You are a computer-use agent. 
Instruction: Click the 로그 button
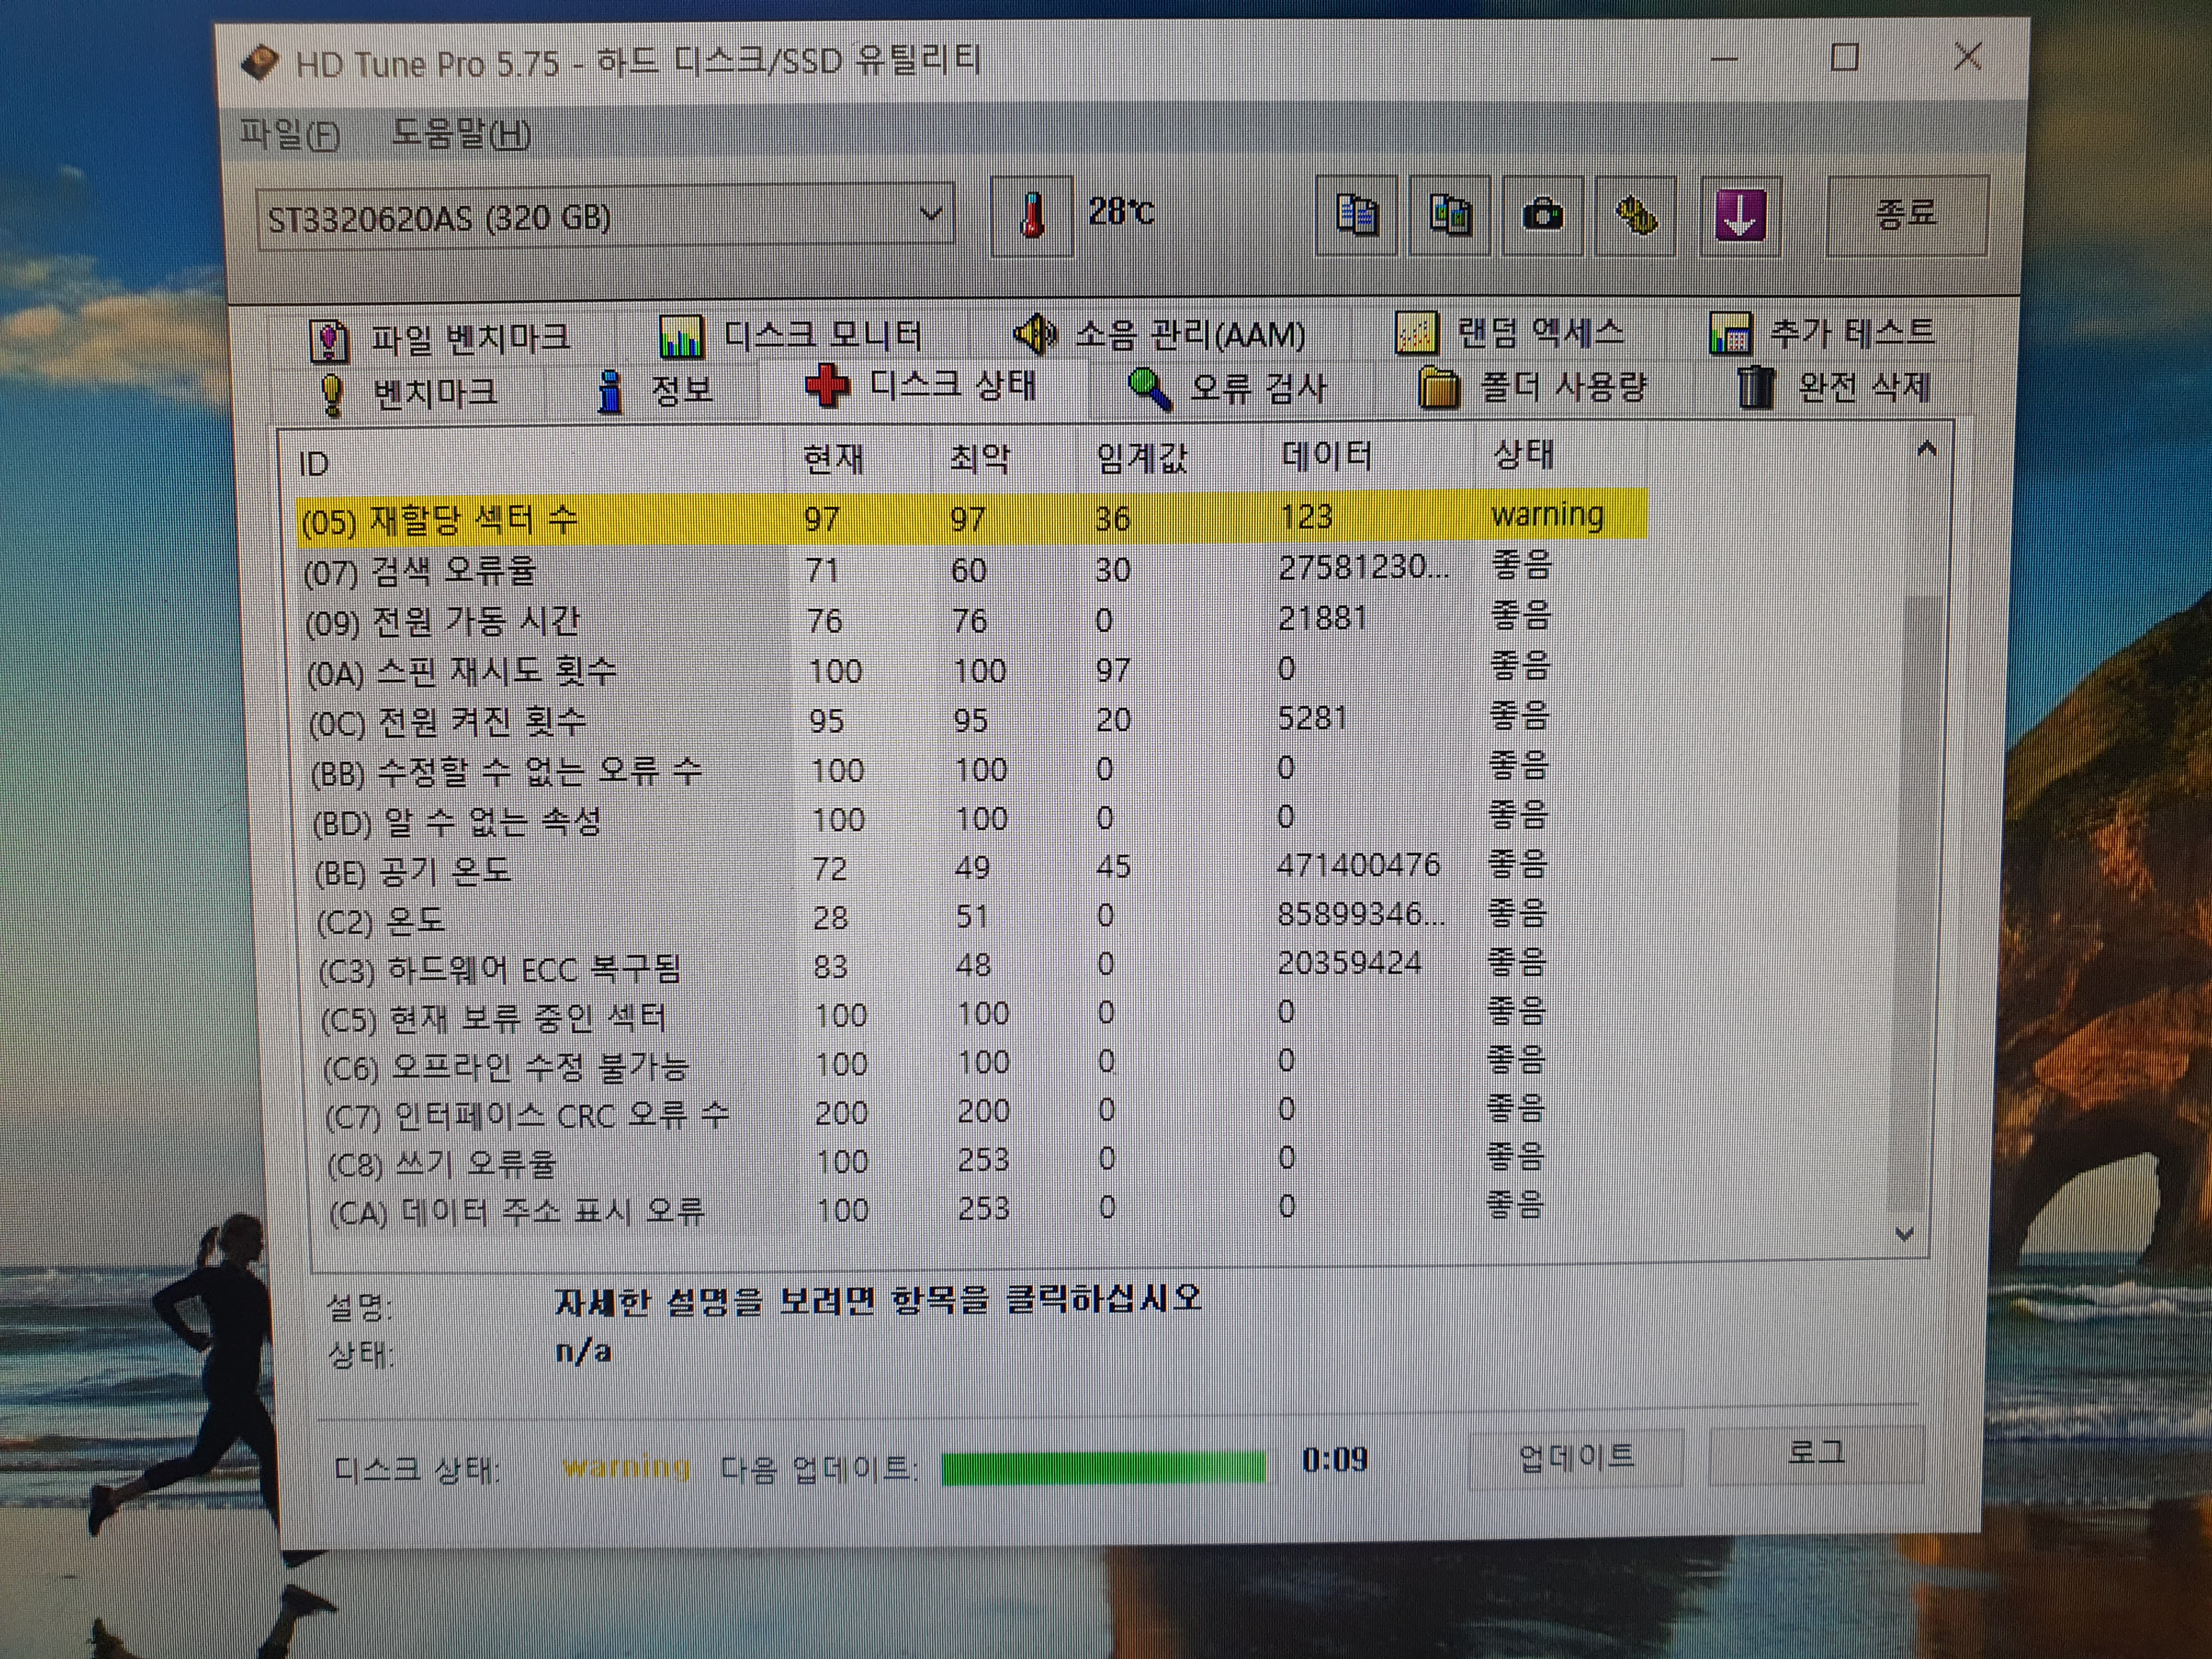[x=1816, y=1453]
